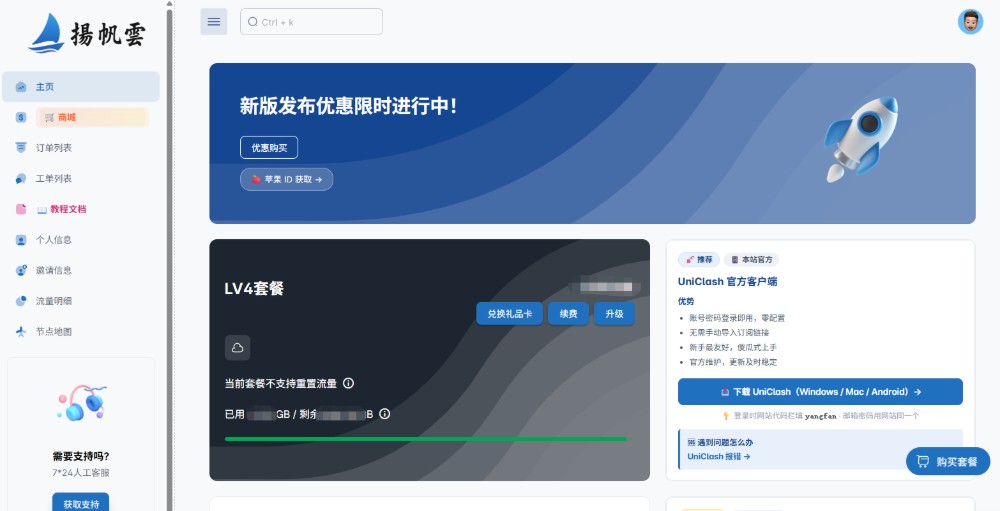Click the 本站官方 tag badge
This screenshot has width=1000, height=511.
pyautogui.click(x=751, y=260)
